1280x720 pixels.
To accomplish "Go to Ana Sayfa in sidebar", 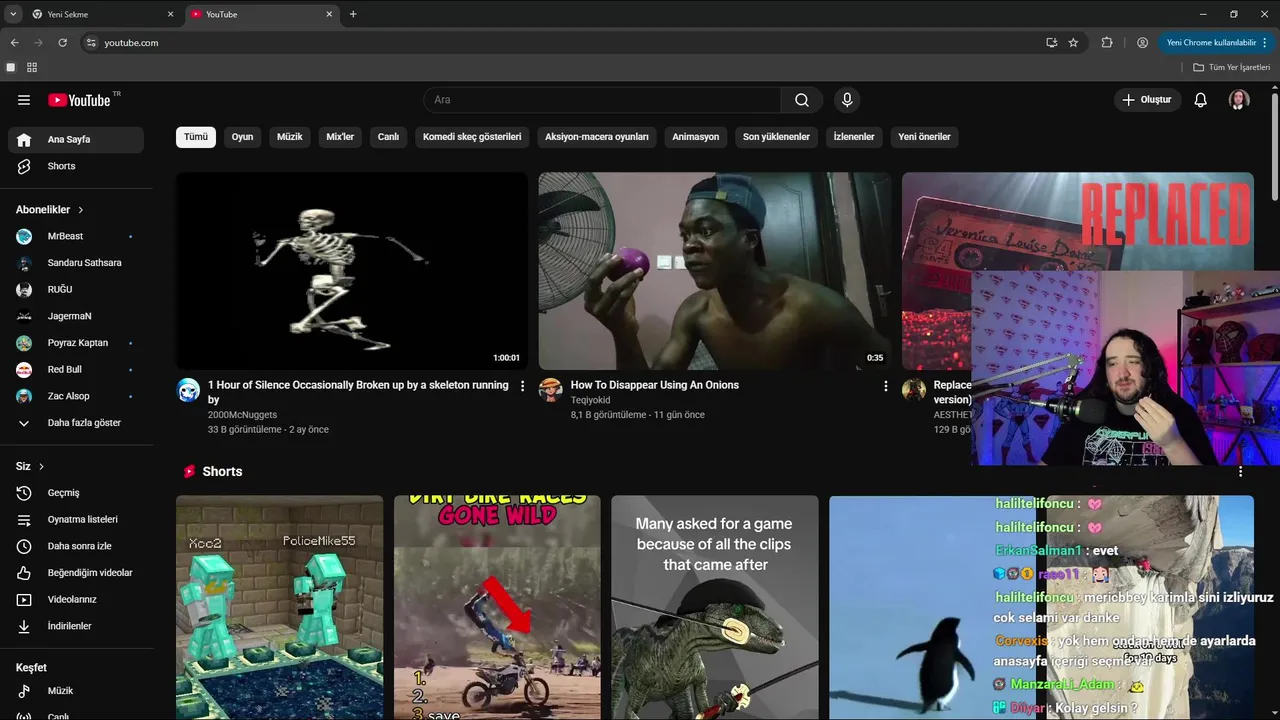I will pyautogui.click(x=76, y=140).
